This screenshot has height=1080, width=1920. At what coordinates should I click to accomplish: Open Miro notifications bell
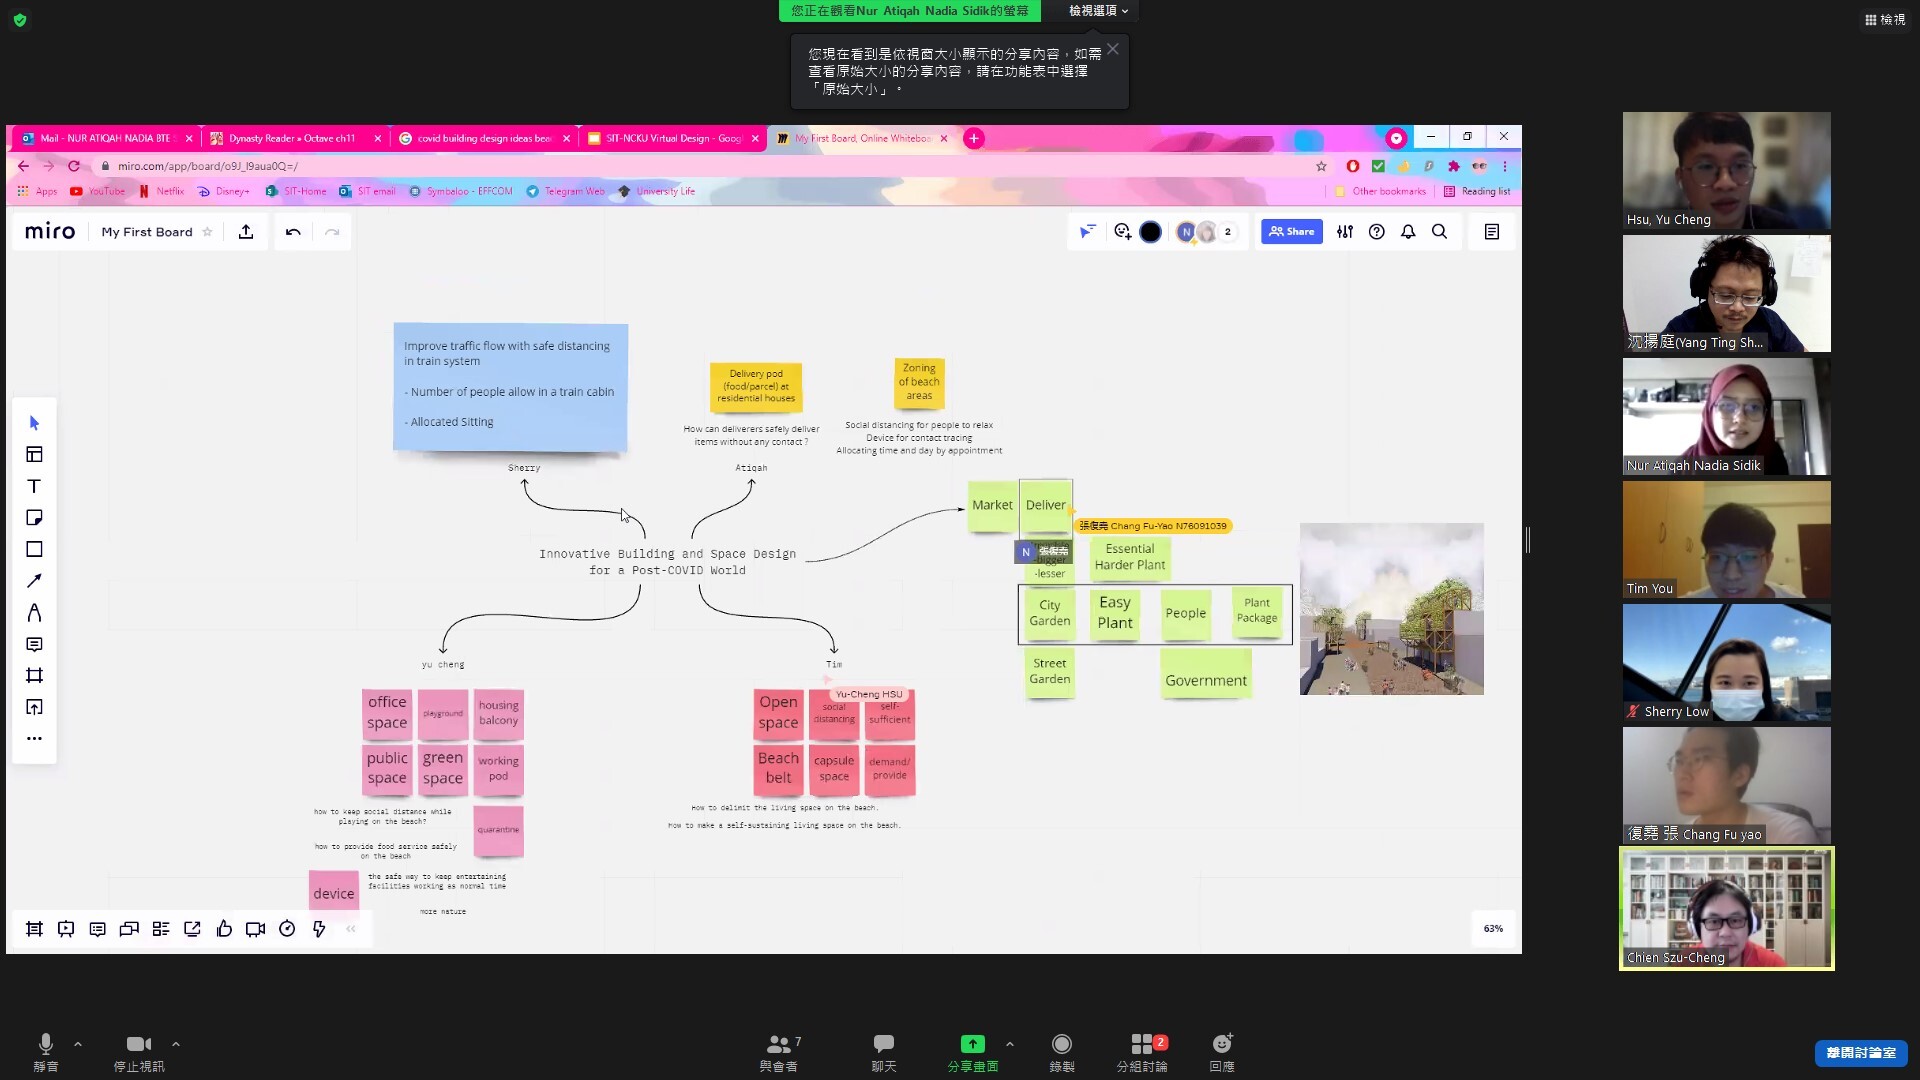click(1408, 232)
